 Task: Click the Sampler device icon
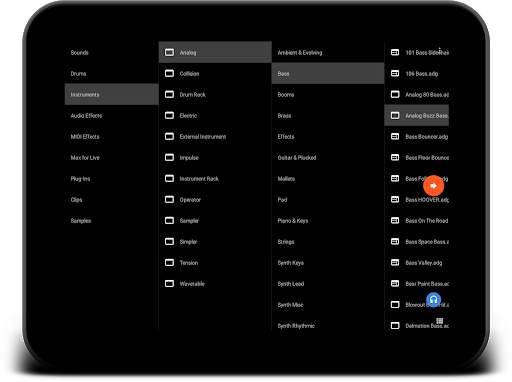(169, 220)
